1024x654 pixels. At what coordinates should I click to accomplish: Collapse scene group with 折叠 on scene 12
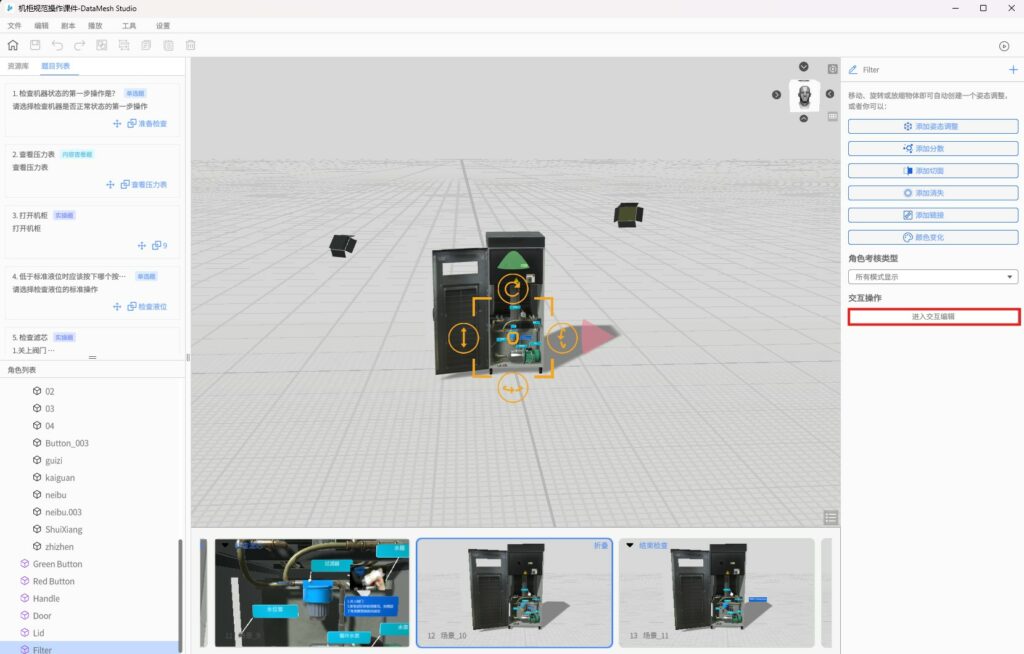[x=601, y=546]
